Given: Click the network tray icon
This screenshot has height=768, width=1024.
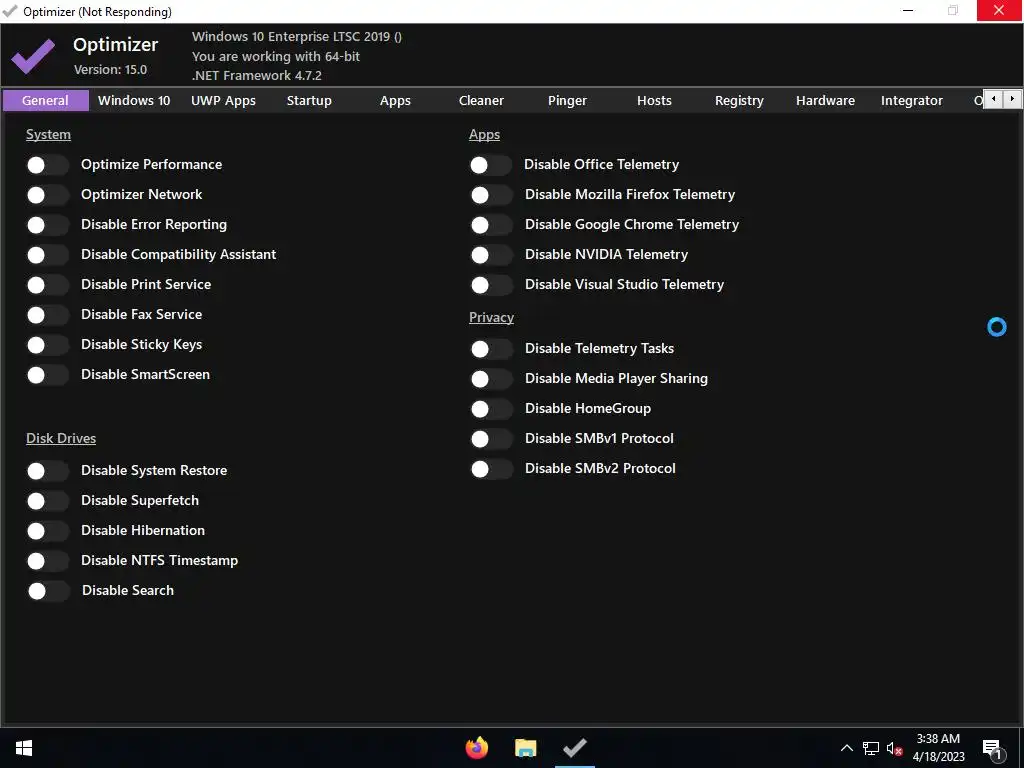Looking at the screenshot, I should [871, 748].
